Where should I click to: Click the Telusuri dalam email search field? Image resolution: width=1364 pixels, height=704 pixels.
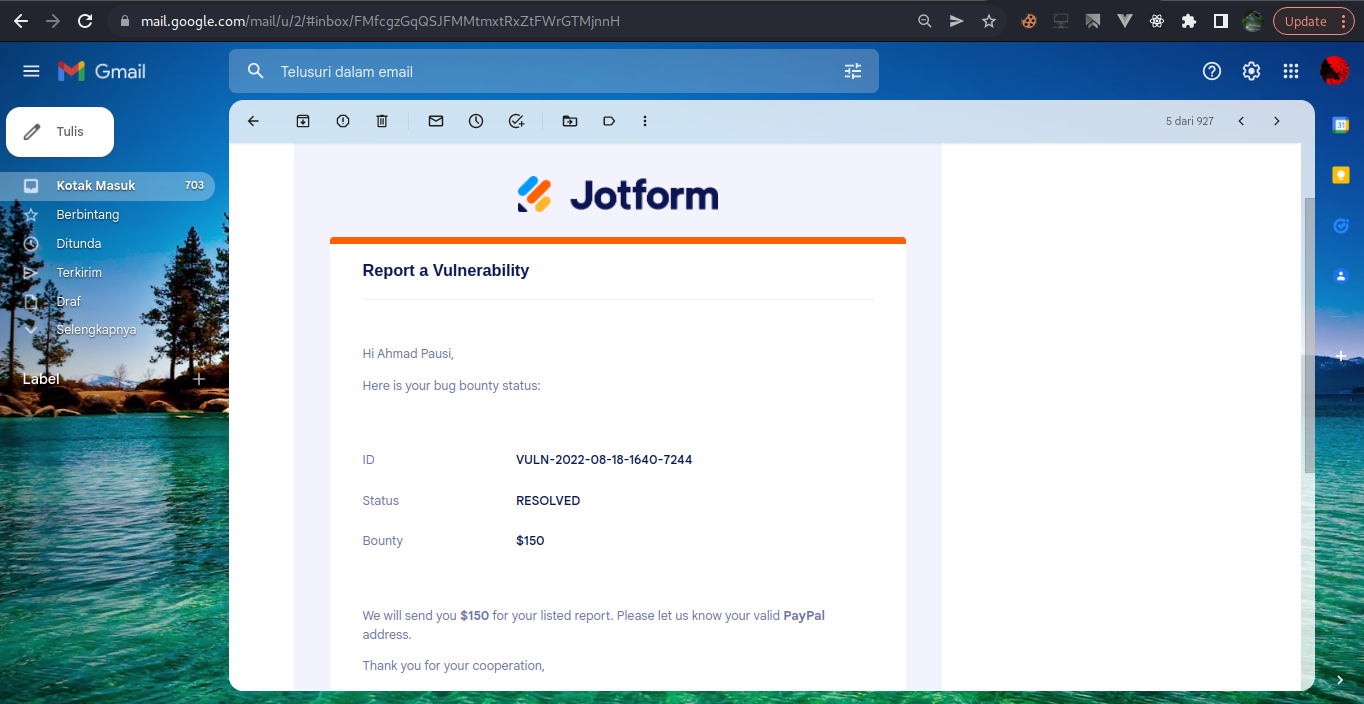[550, 70]
